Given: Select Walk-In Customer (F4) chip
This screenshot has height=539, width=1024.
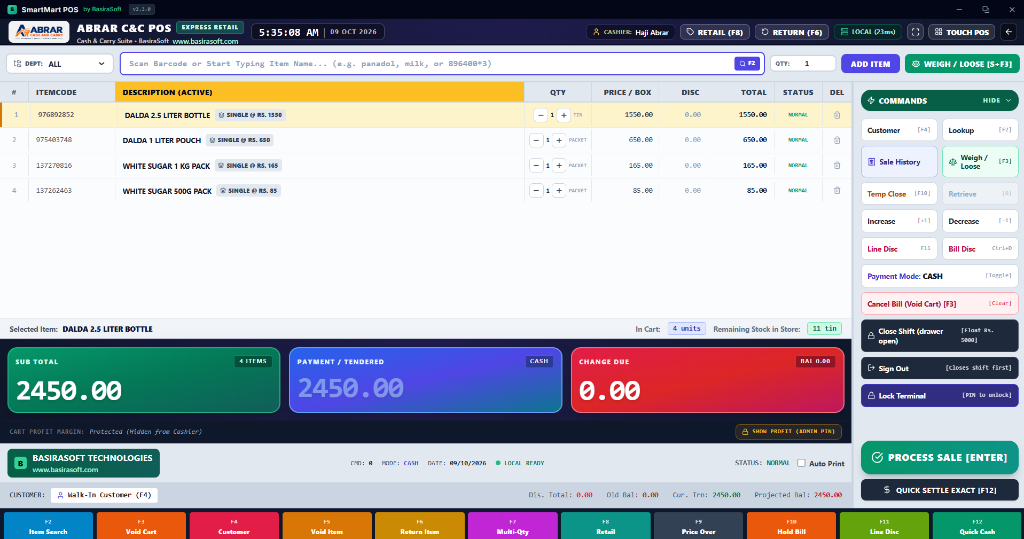Looking at the screenshot, I should pos(104,495).
